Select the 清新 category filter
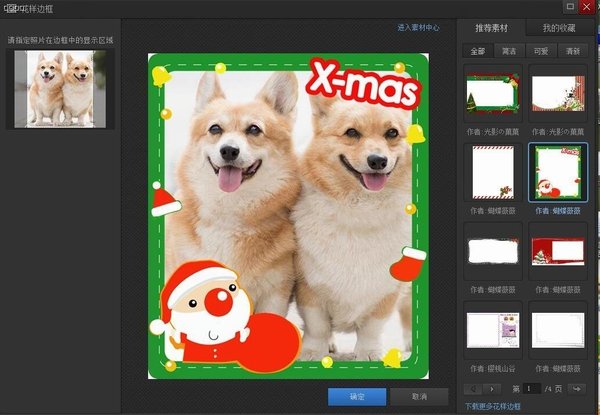 click(572, 51)
